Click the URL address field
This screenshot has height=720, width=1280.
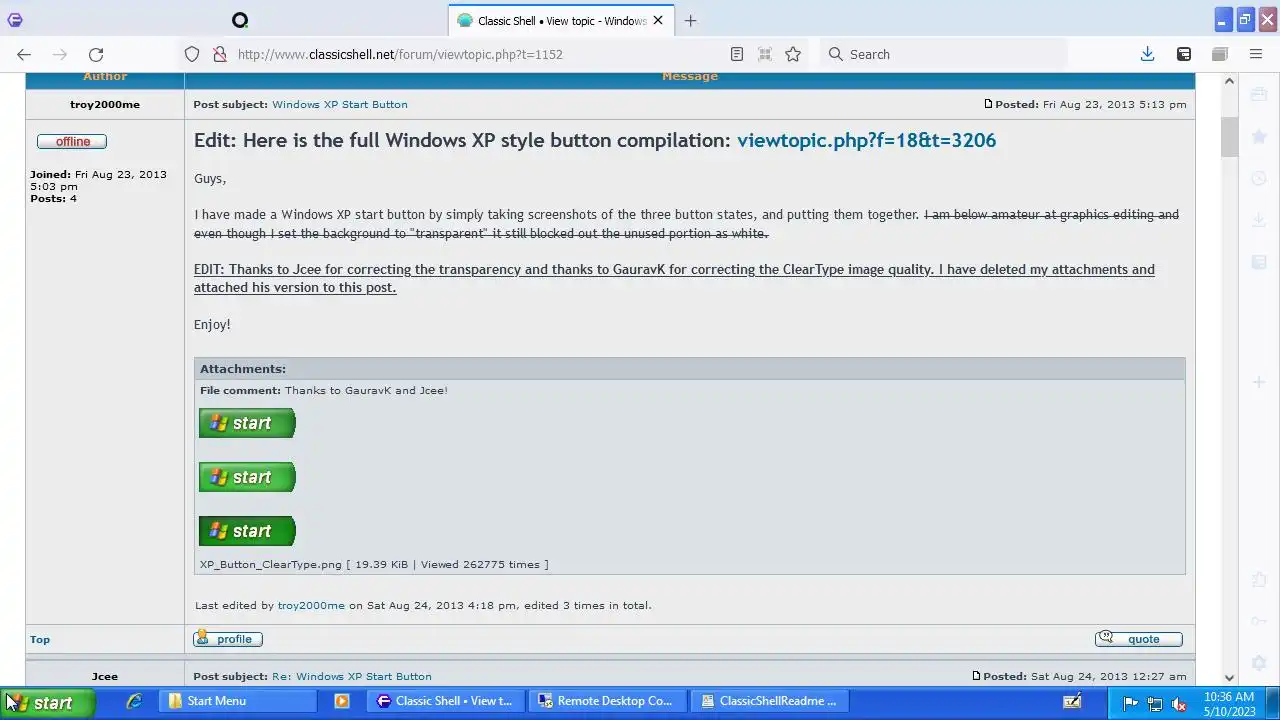click(x=480, y=54)
